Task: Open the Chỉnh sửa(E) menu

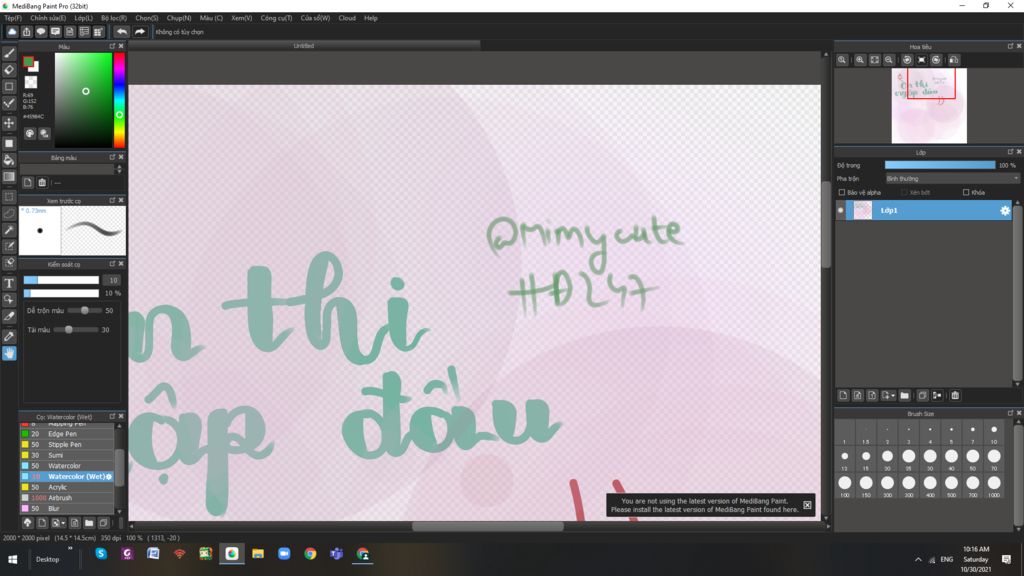Action: (x=48, y=18)
